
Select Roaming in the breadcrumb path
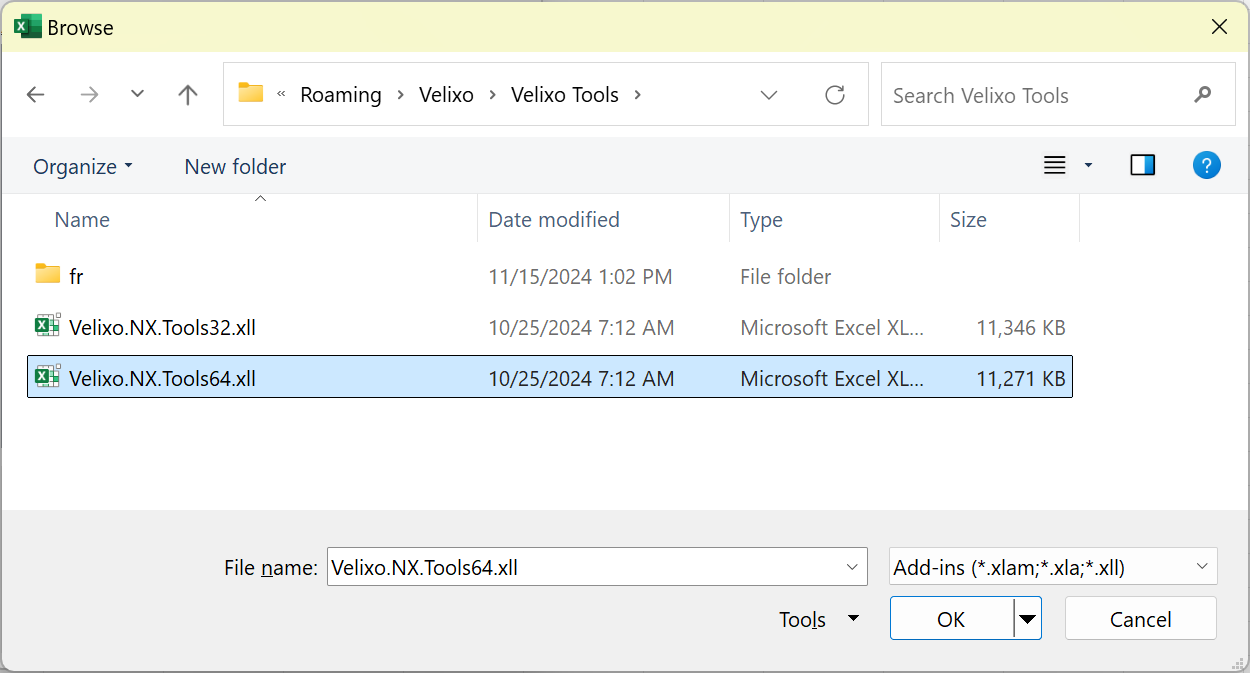click(x=341, y=95)
